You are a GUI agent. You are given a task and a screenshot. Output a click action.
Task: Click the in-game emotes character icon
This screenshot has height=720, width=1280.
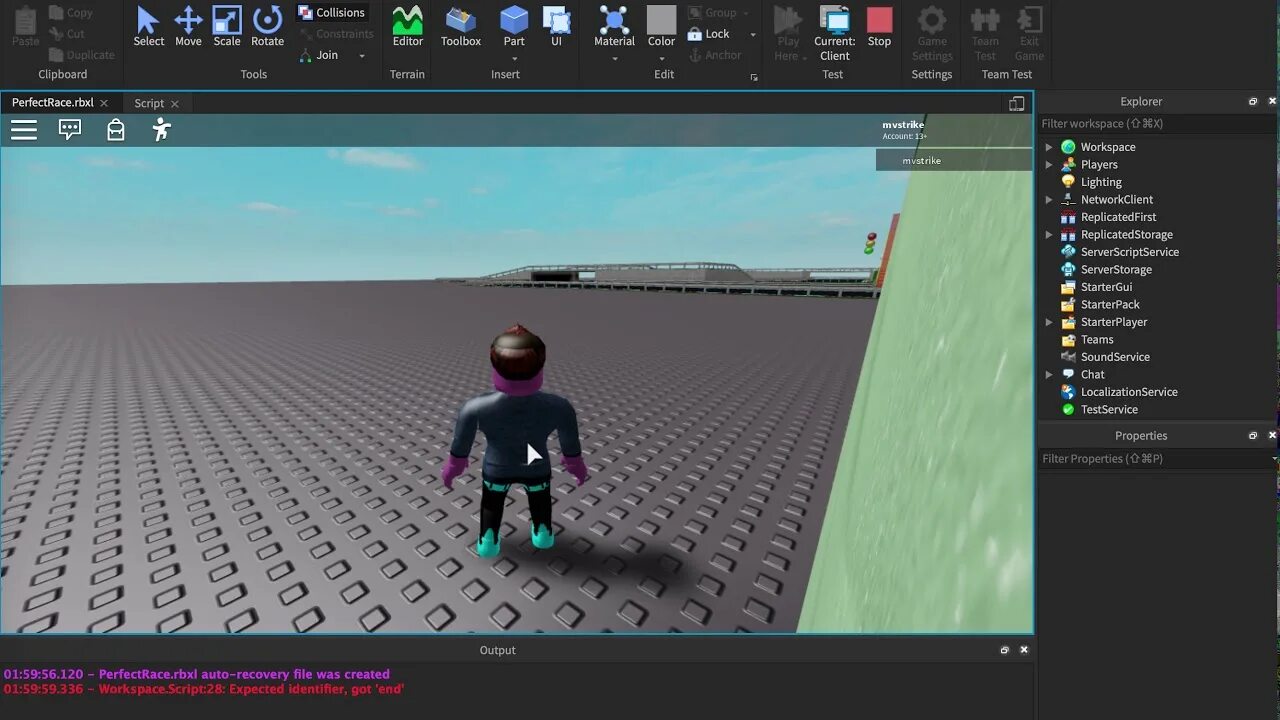click(x=161, y=130)
